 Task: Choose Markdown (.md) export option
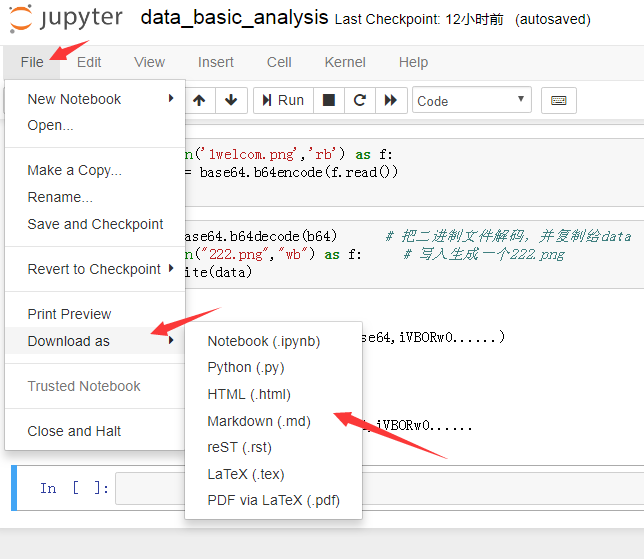(259, 421)
